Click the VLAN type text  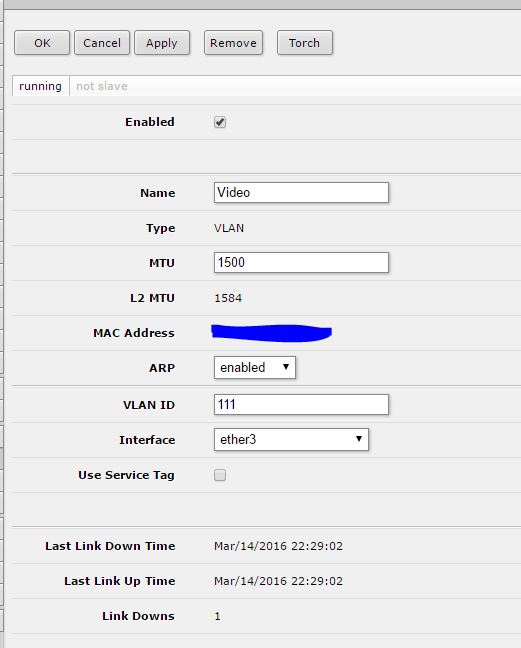[229, 228]
